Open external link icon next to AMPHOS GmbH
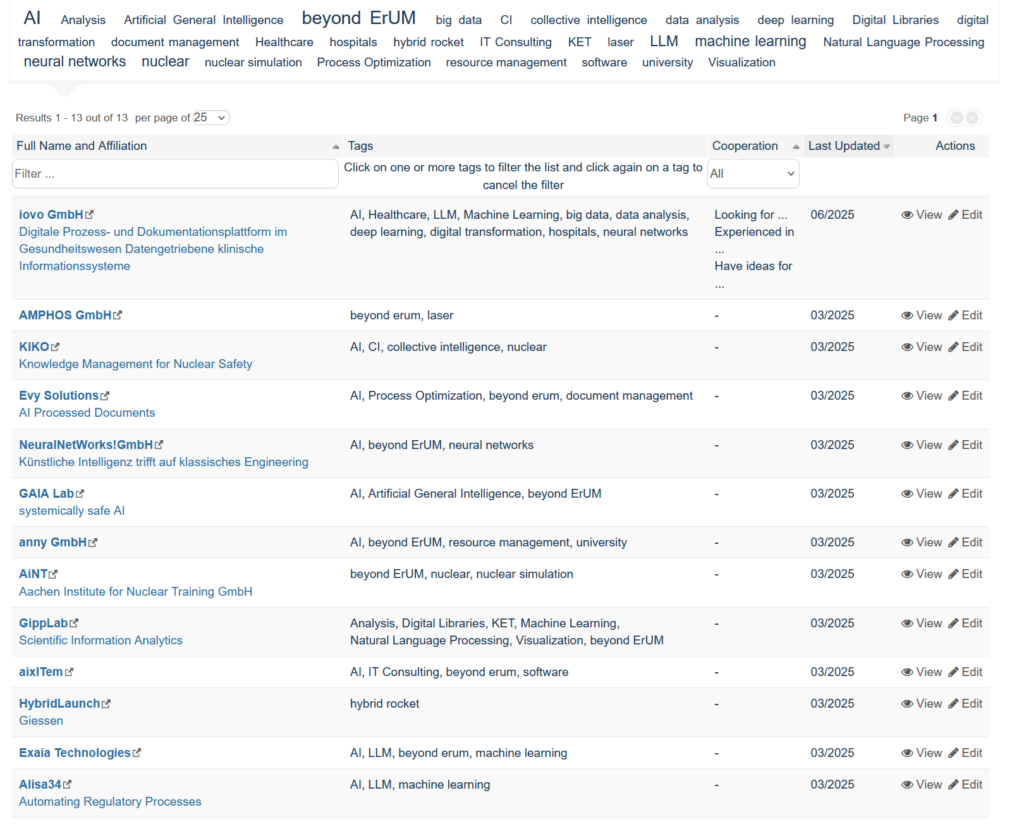This screenshot has width=1024, height=824. 118,315
